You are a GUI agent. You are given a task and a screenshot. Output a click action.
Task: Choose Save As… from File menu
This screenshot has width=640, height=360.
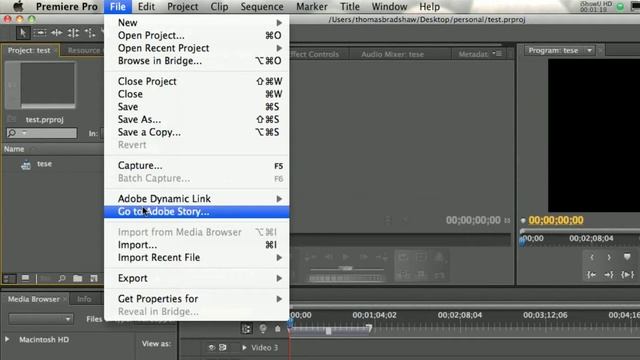[x=197, y=120]
